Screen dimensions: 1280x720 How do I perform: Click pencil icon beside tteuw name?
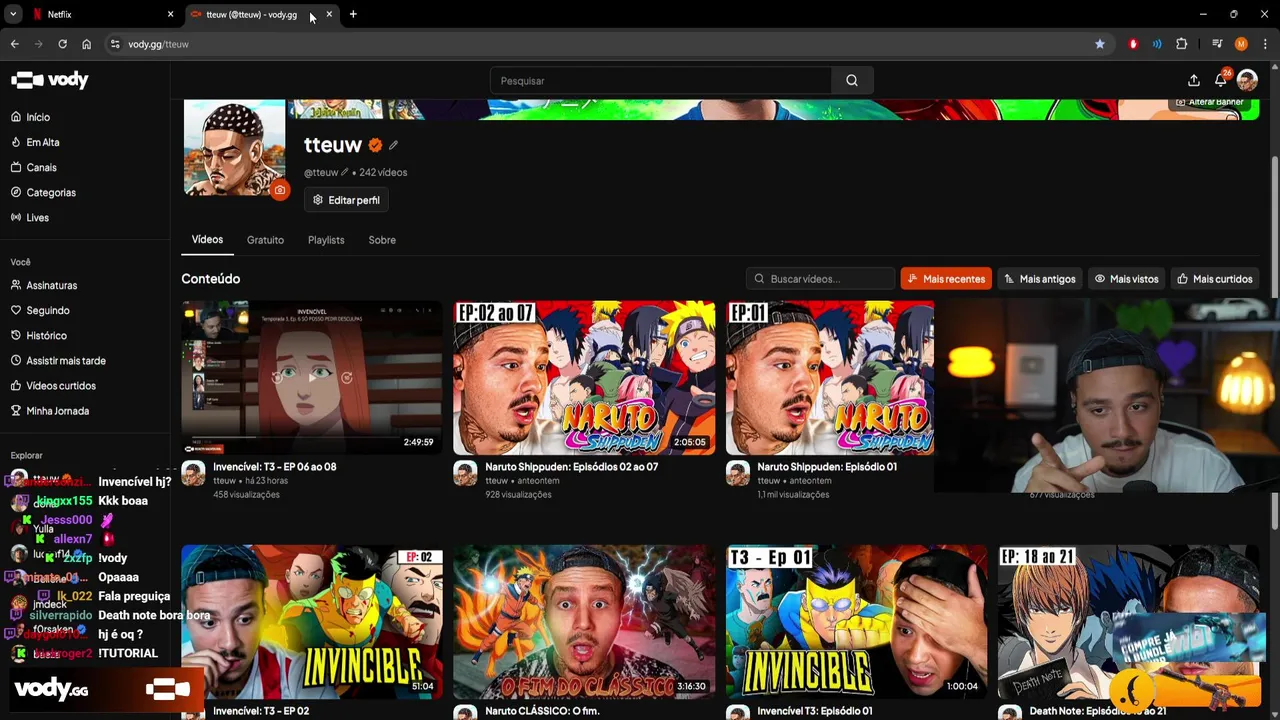[x=393, y=145]
